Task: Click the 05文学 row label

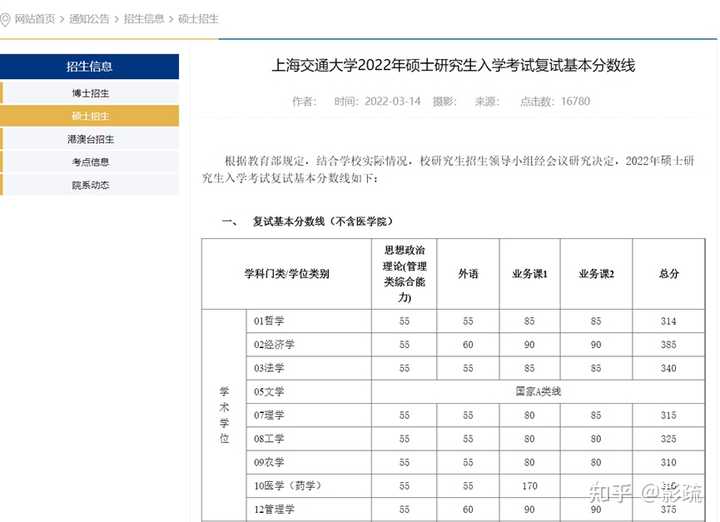Action: [x=269, y=392]
